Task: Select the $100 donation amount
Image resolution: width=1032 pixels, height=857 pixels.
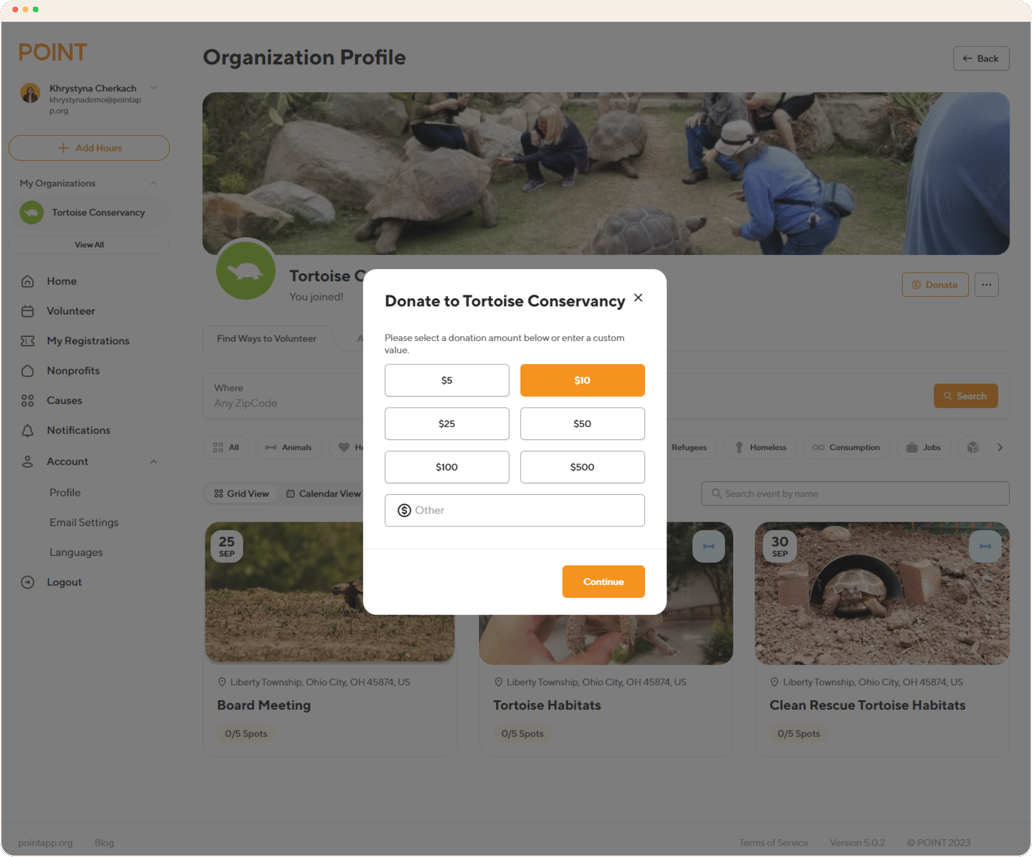Action: [x=447, y=467]
